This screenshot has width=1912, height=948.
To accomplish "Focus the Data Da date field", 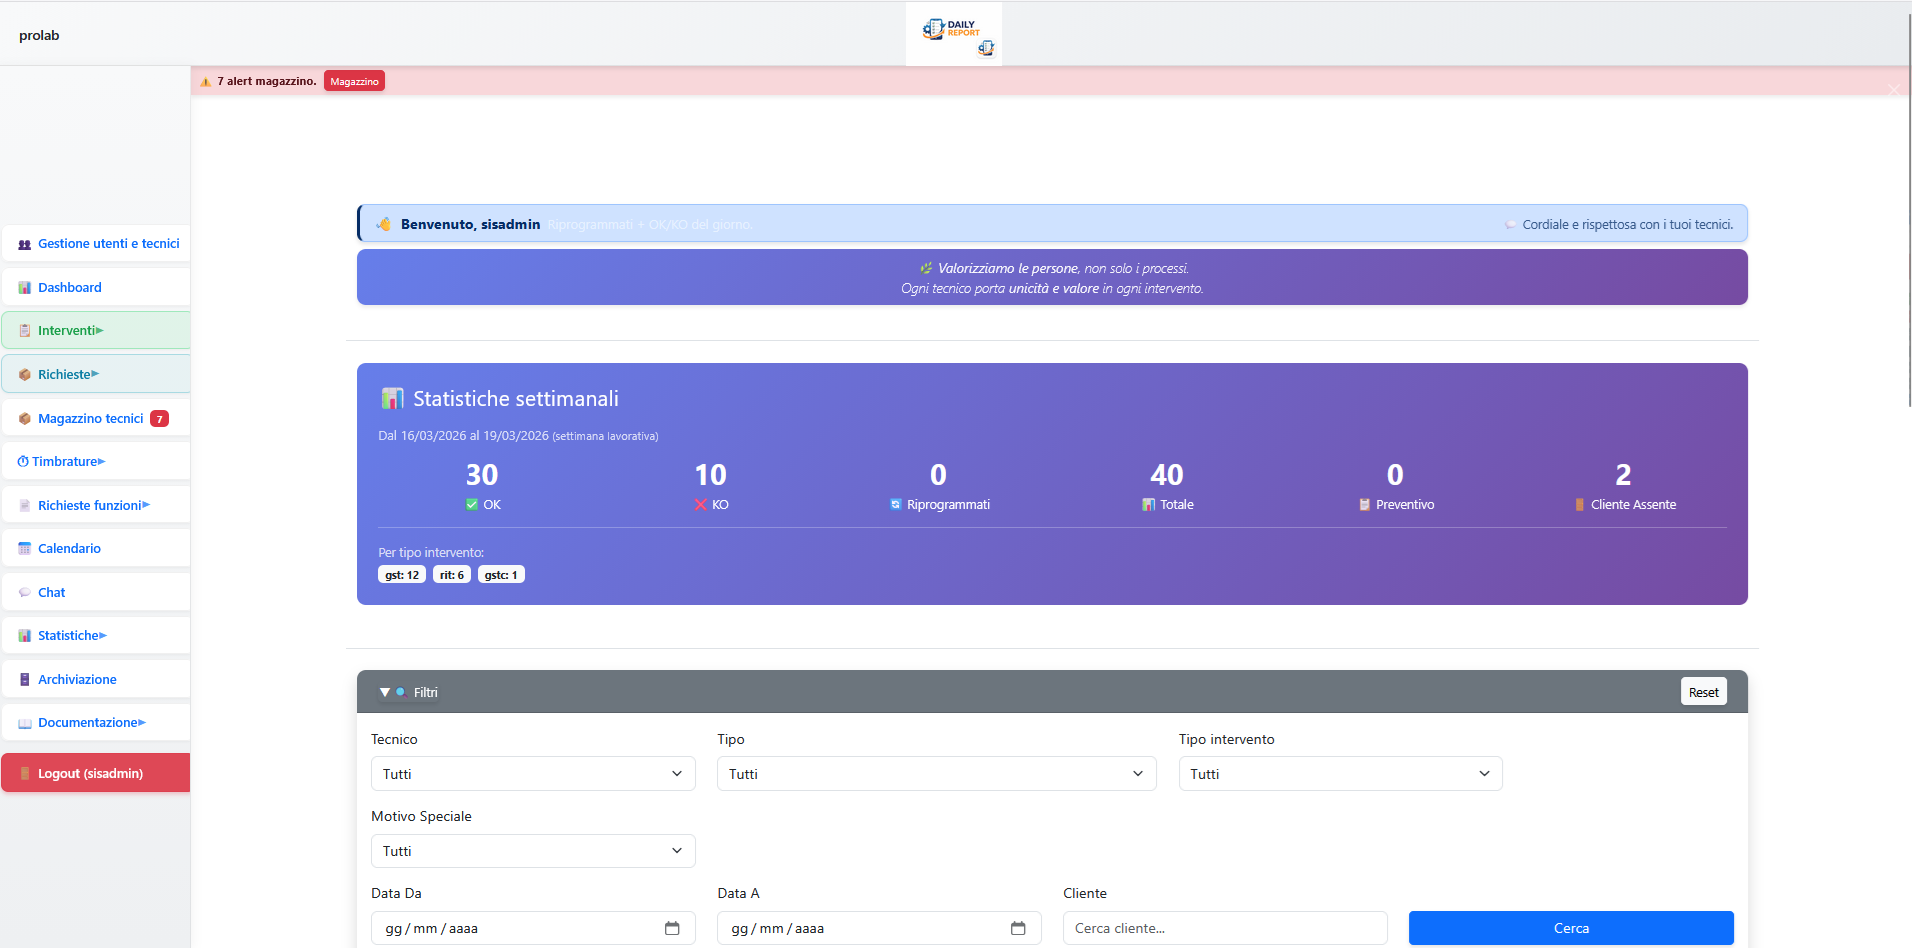I will click(x=533, y=929).
